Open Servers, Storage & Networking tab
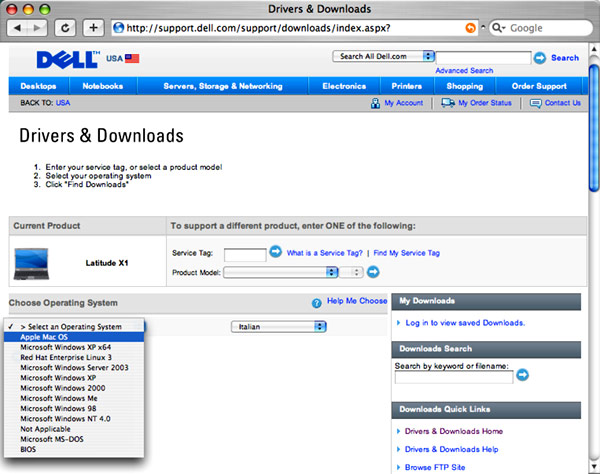 [223, 86]
